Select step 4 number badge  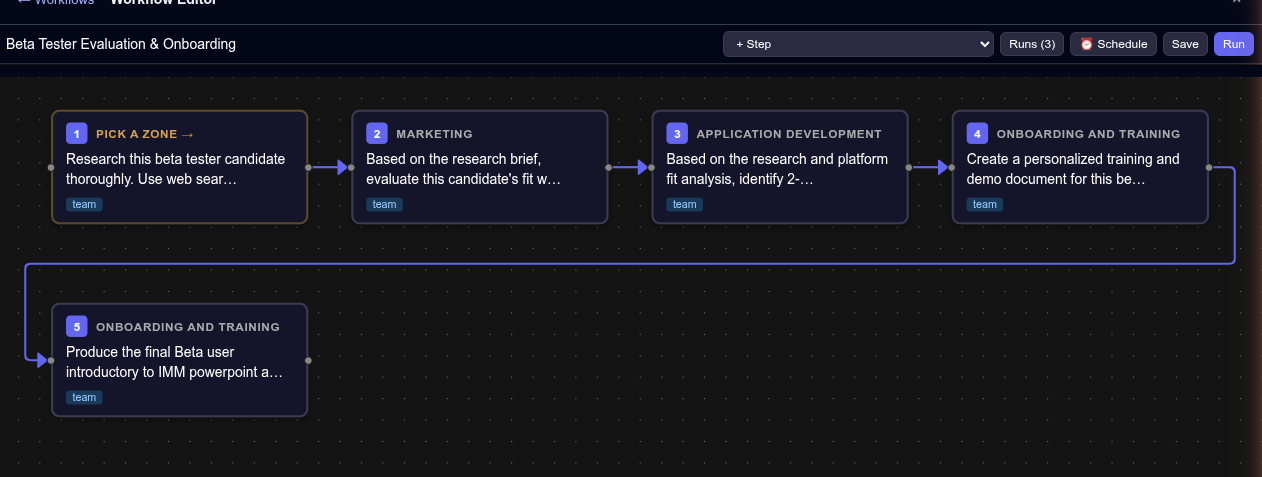(978, 133)
